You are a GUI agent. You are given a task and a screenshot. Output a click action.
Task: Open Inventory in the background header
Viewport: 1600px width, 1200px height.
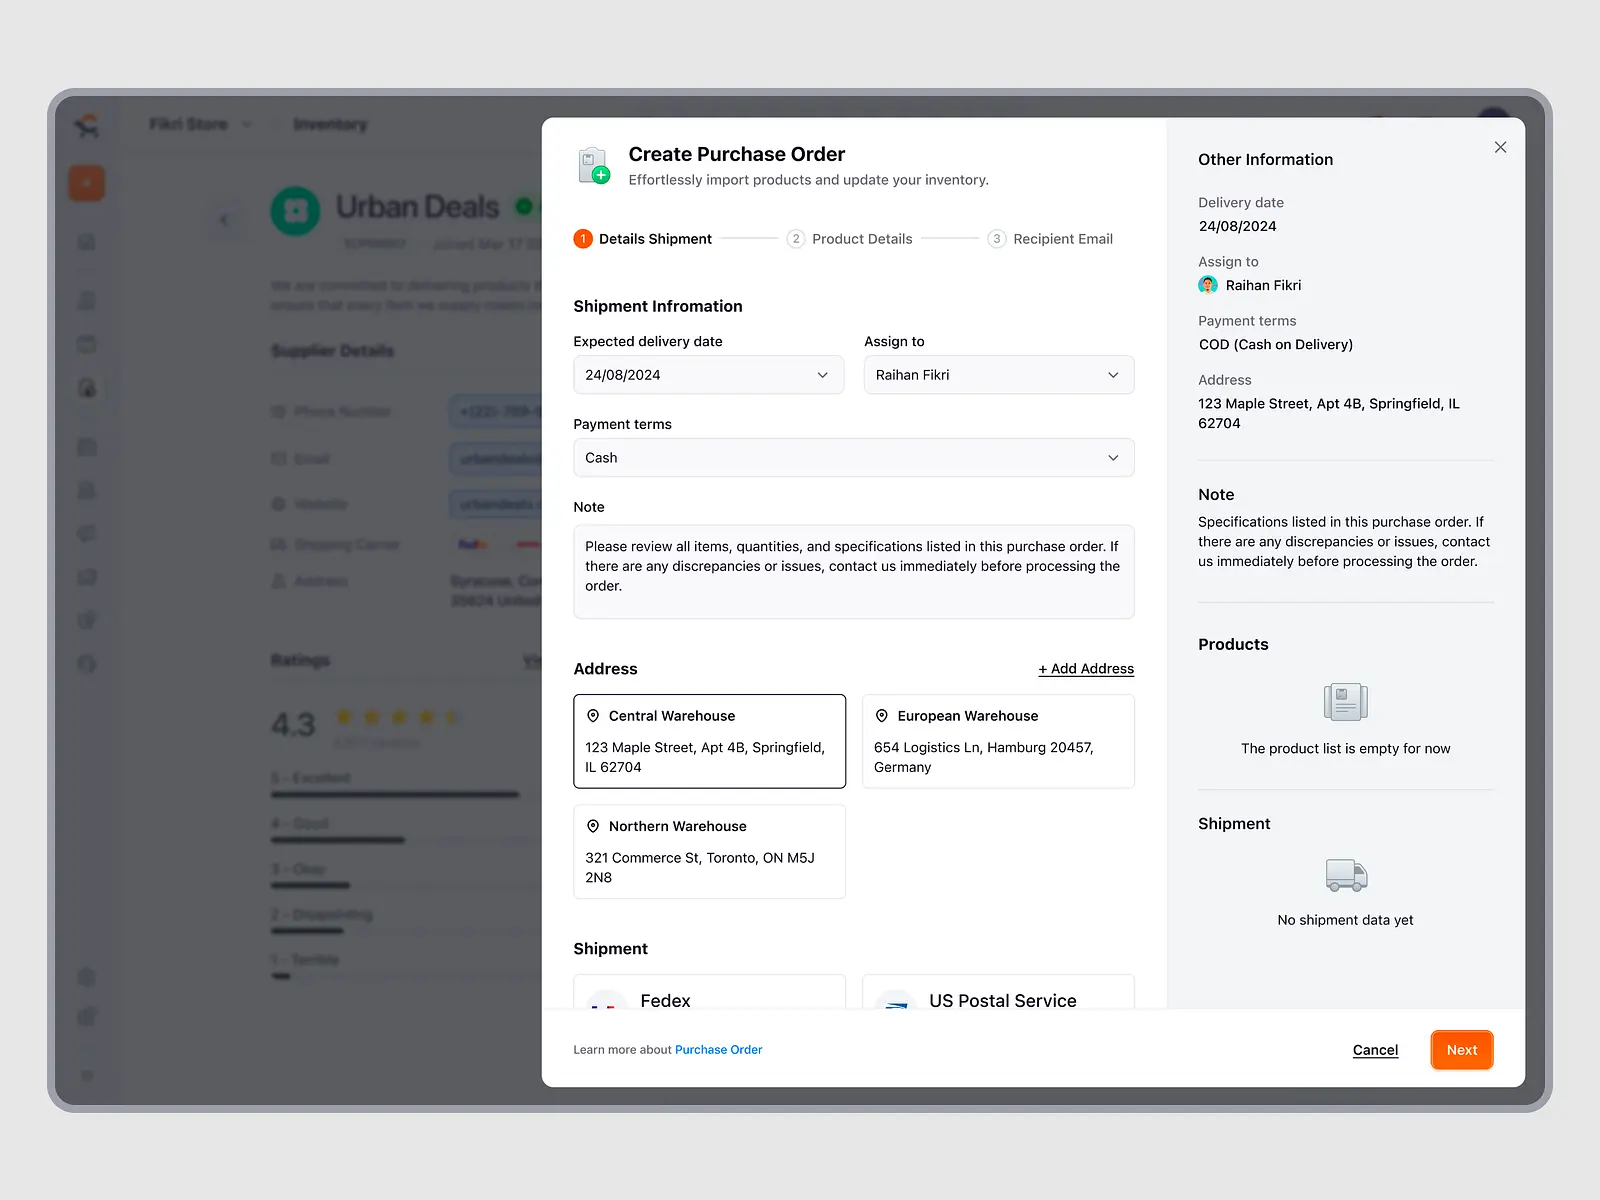coord(330,124)
